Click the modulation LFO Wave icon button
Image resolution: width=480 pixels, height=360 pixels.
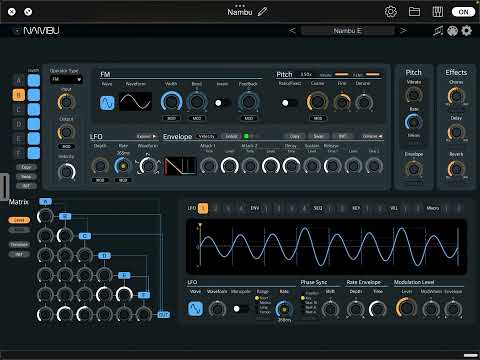pyautogui.click(x=195, y=309)
